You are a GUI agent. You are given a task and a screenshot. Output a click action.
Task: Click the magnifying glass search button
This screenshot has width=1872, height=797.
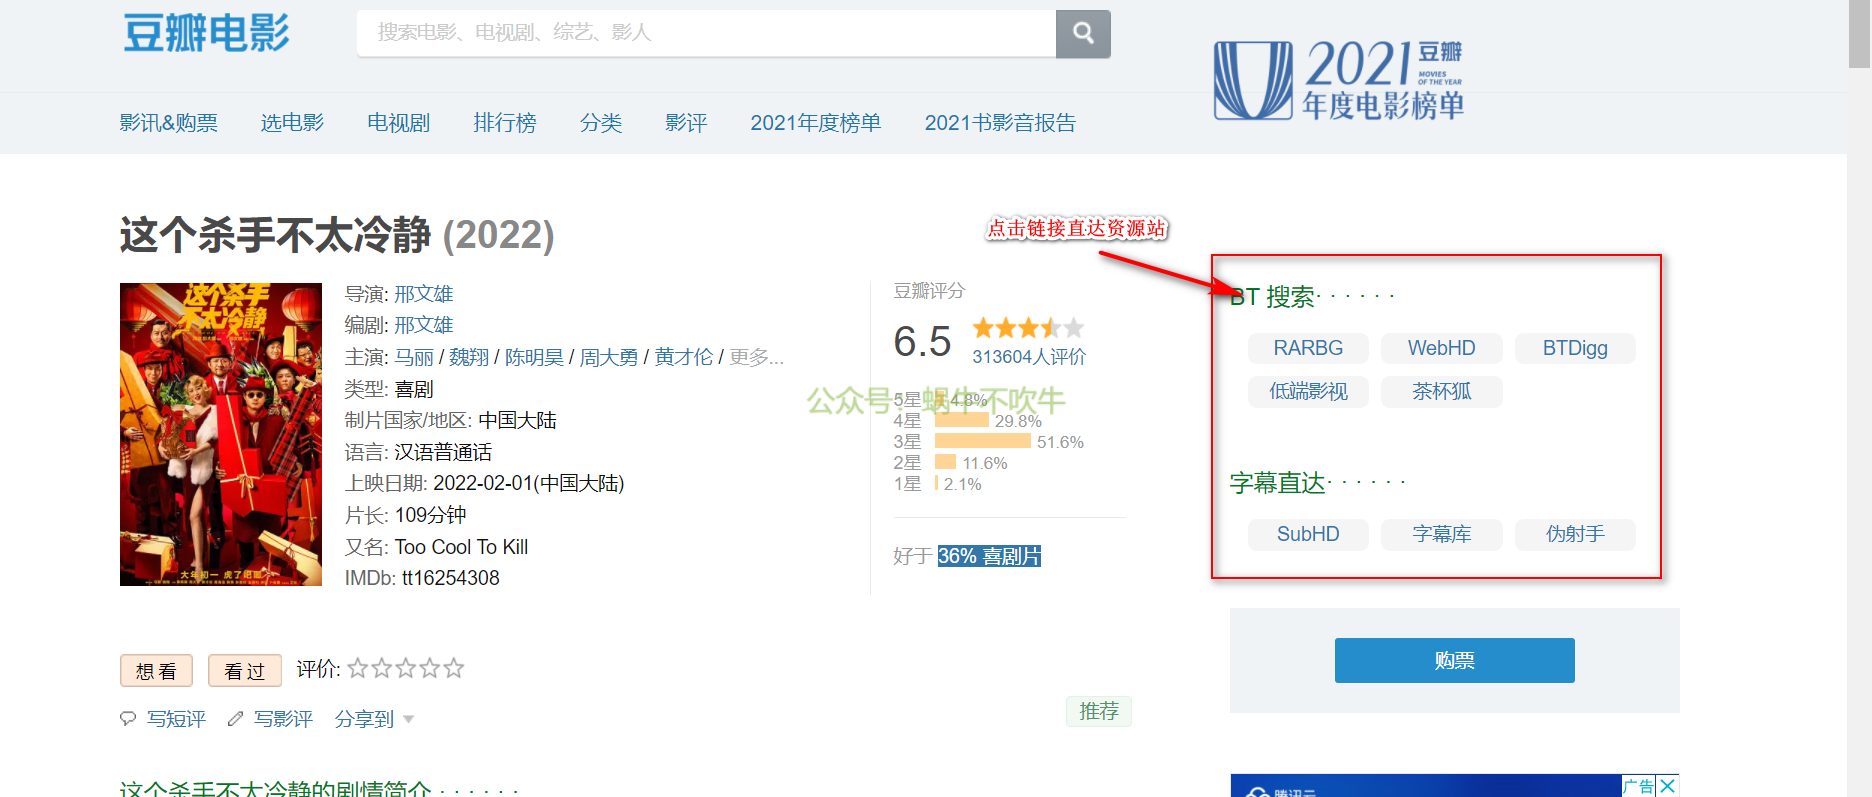click(1082, 33)
